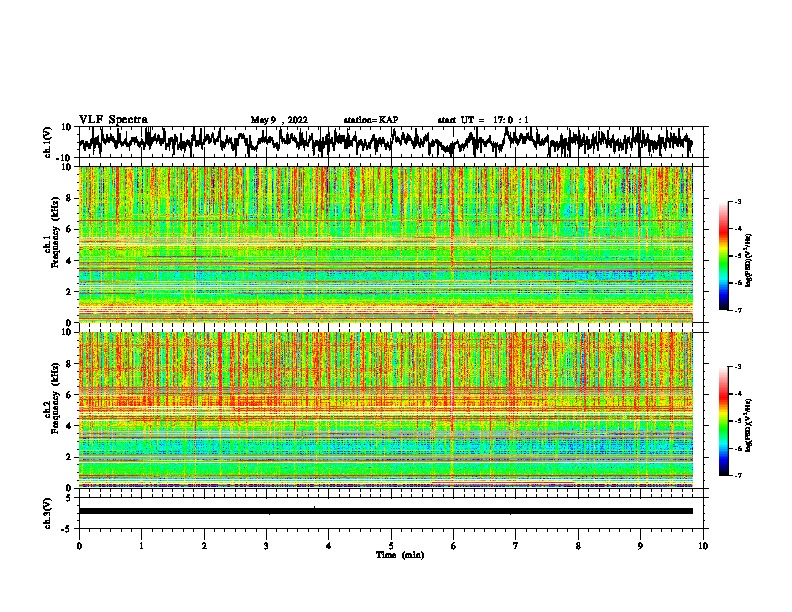Click time axis tick label "4"
The height and width of the screenshot is (612, 792).
point(329,546)
